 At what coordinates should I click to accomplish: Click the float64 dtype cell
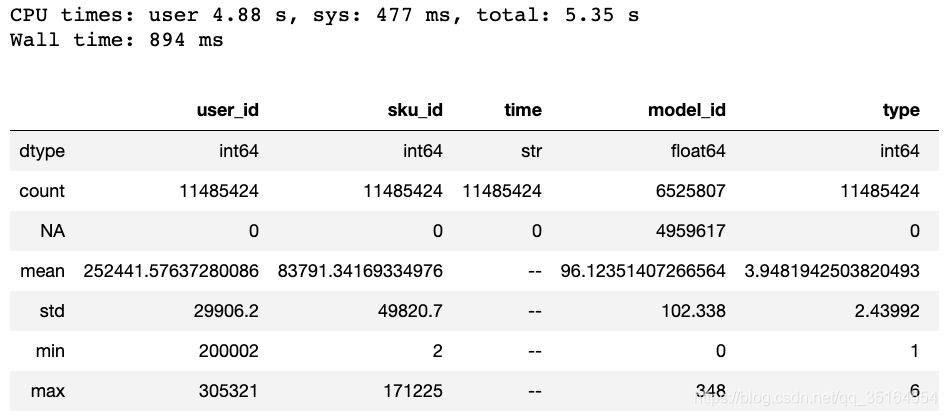tap(697, 150)
